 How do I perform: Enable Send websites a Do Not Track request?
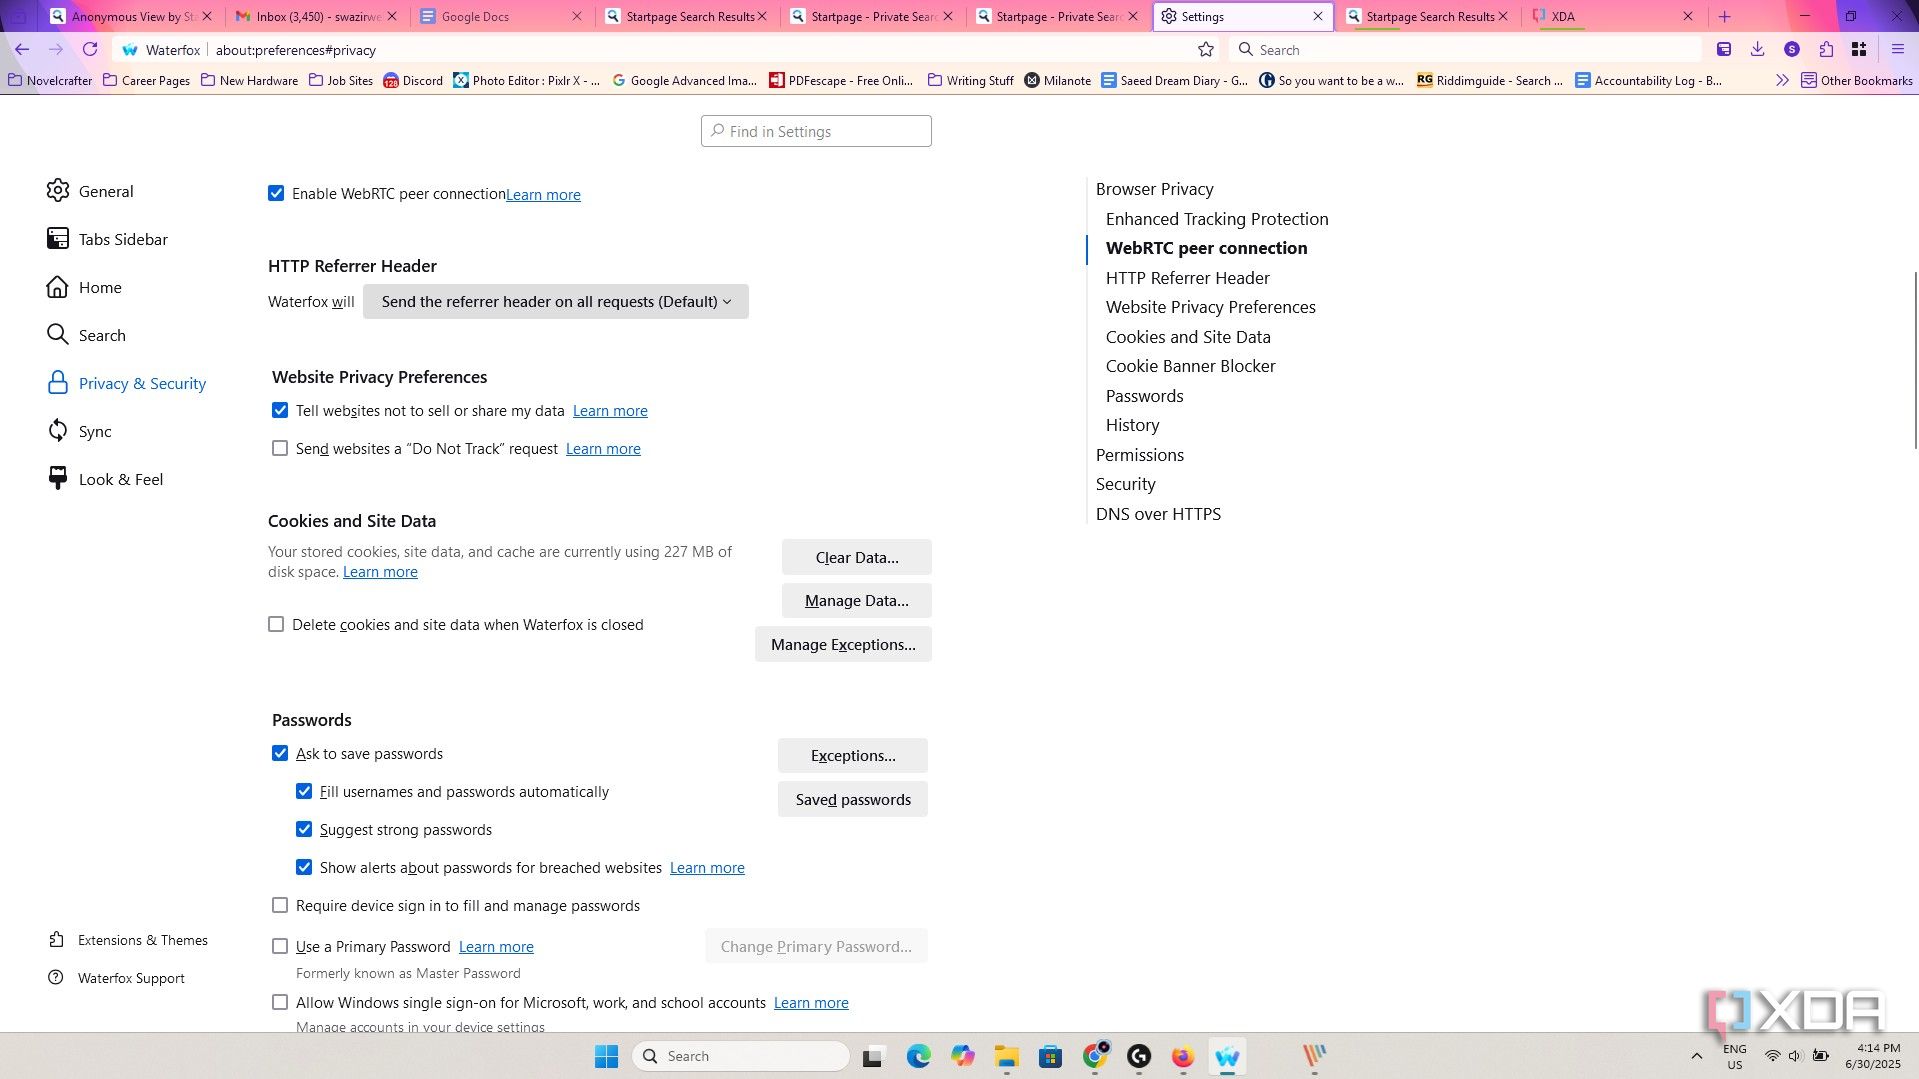[x=280, y=448]
